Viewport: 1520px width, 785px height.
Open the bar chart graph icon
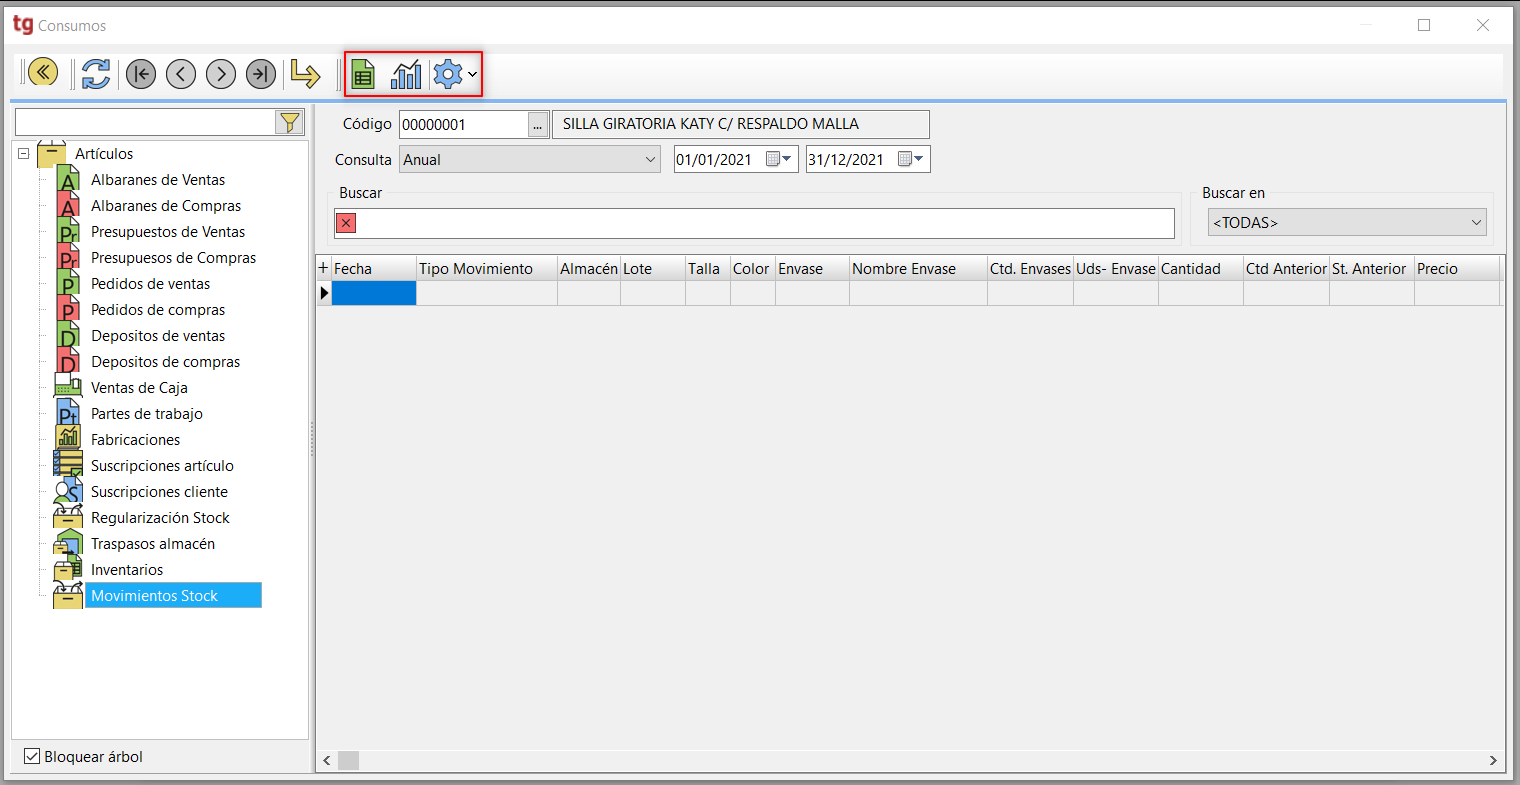coord(406,74)
